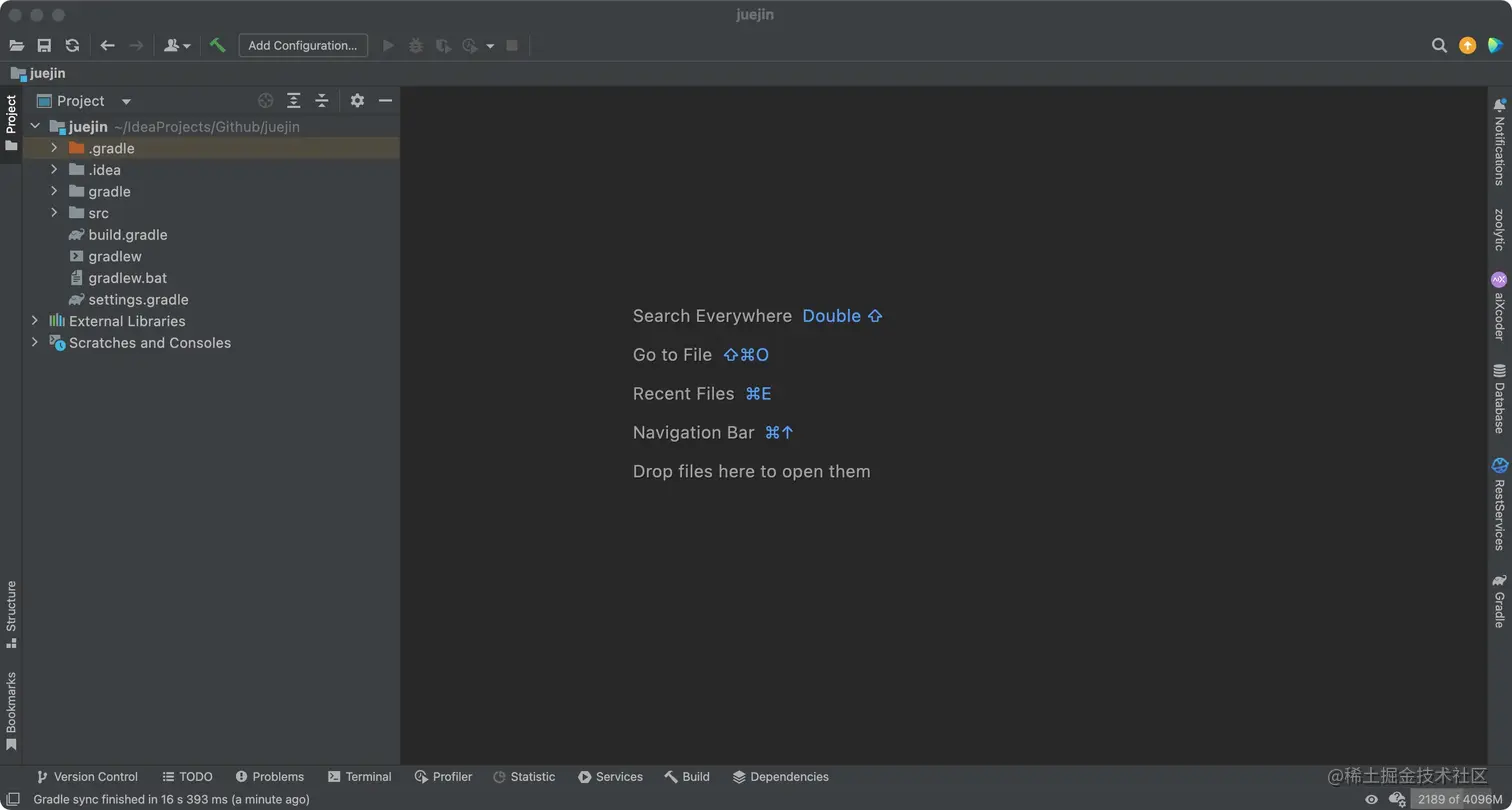This screenshot has width=1512, height=810.
Task: Open the Statistic tool window
Action: [x=524, y=777]
